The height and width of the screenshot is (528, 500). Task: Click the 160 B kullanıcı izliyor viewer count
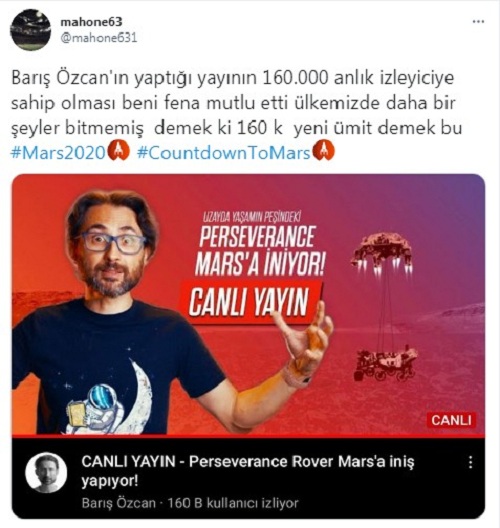coord(233,503)
